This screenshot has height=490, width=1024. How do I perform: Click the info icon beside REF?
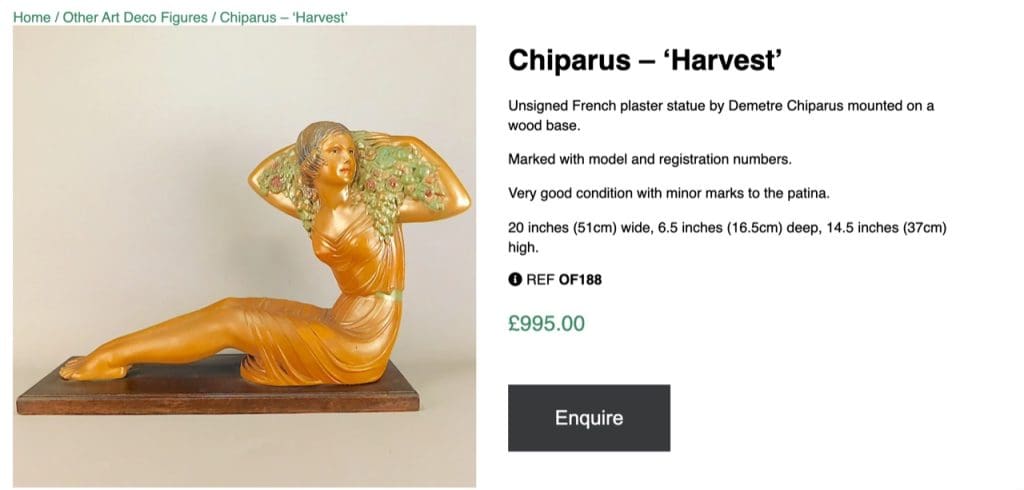515,280
